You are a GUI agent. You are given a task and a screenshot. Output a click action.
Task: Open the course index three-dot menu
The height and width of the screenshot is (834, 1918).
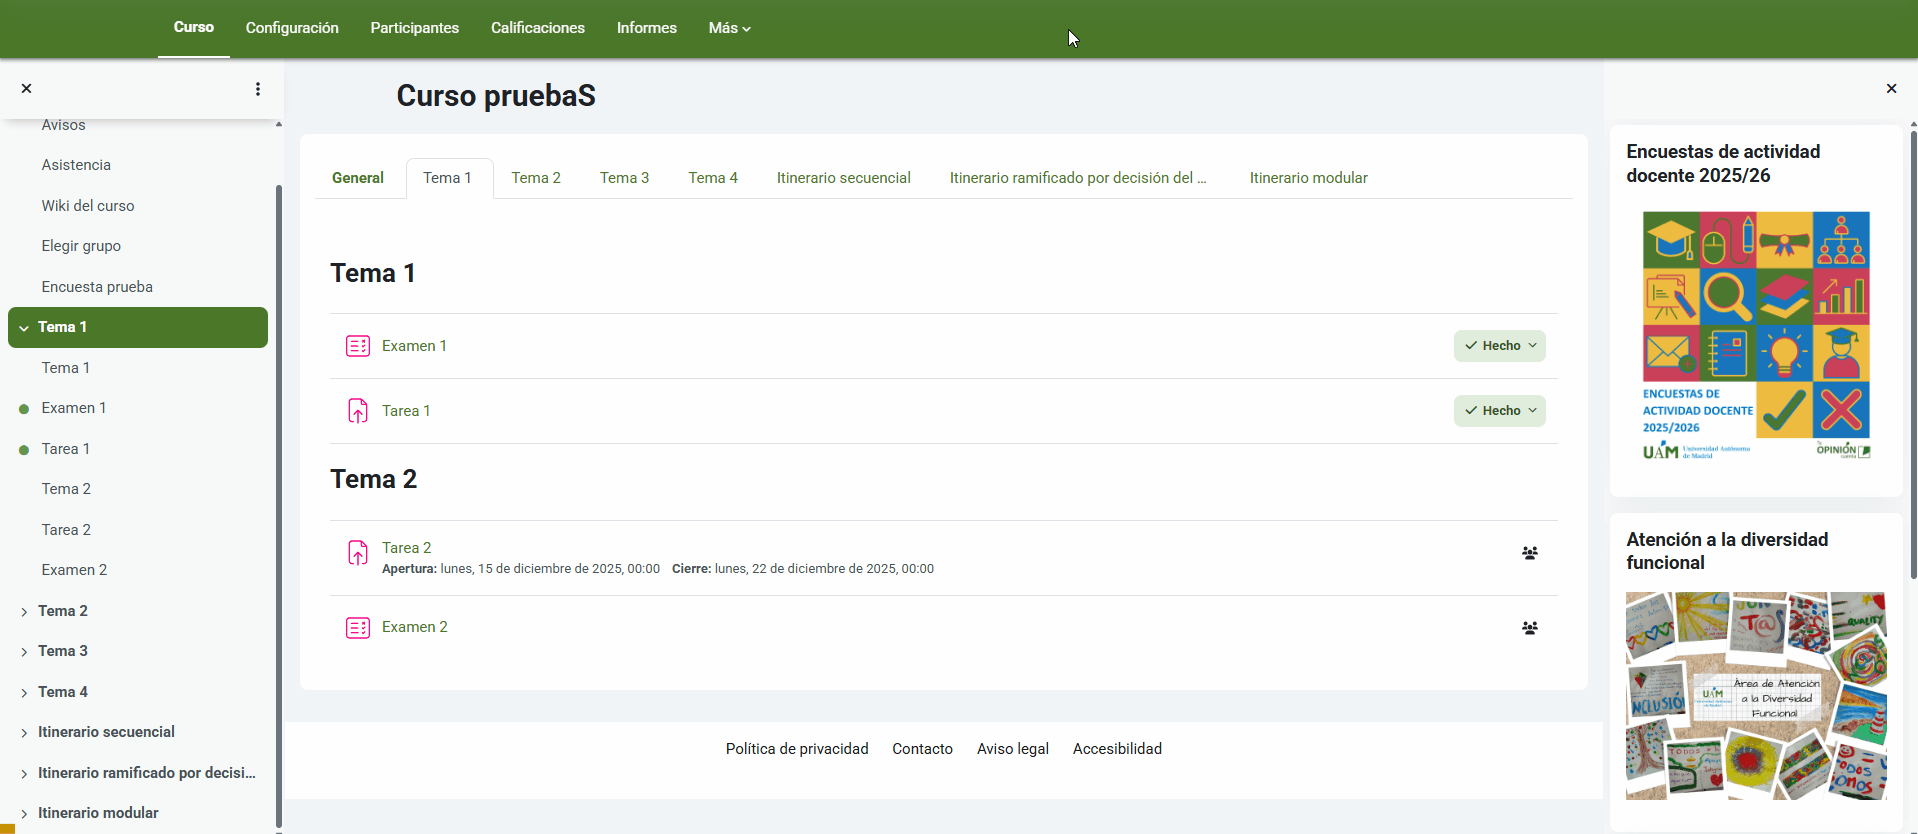point(258,89)
